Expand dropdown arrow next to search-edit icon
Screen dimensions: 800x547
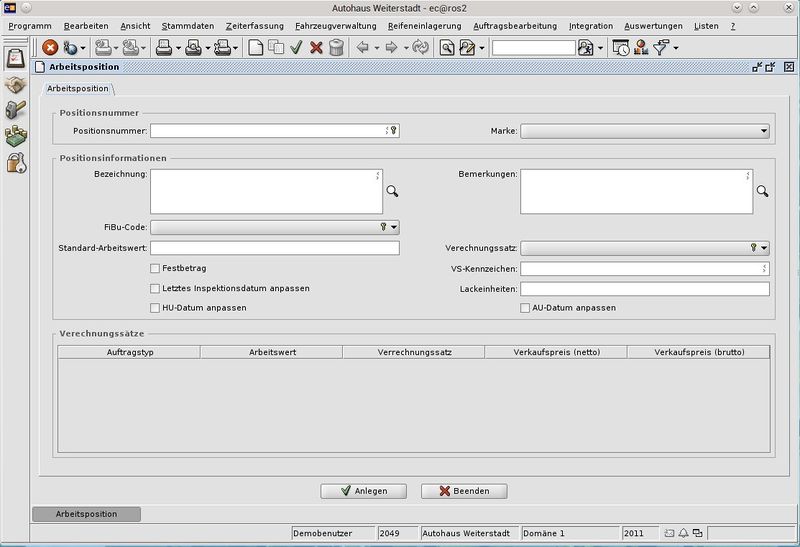tap(482, 49)
